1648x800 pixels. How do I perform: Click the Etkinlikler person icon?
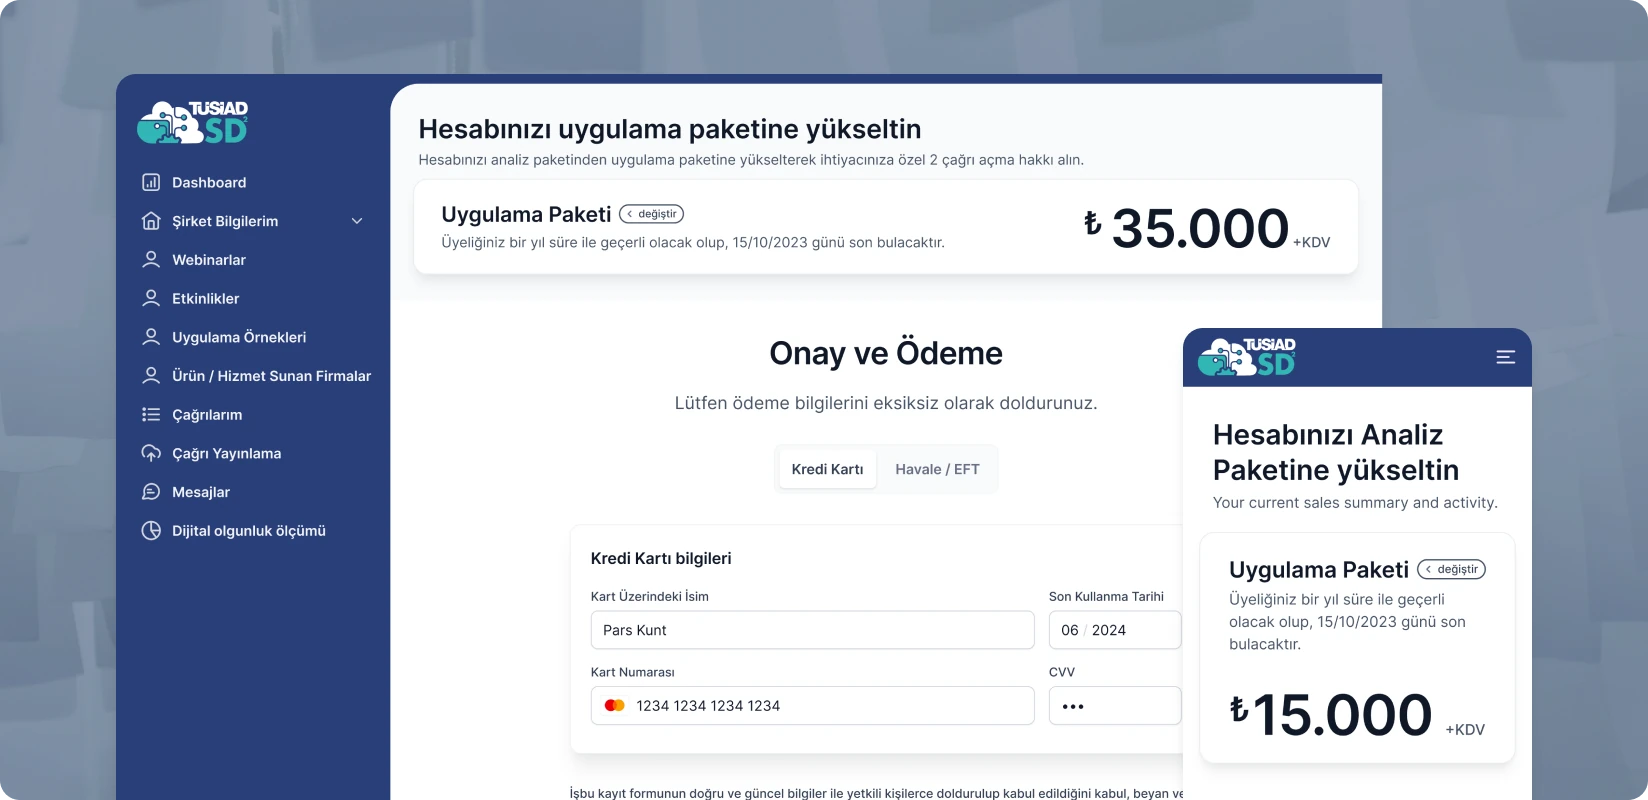[x=151, y=298]
